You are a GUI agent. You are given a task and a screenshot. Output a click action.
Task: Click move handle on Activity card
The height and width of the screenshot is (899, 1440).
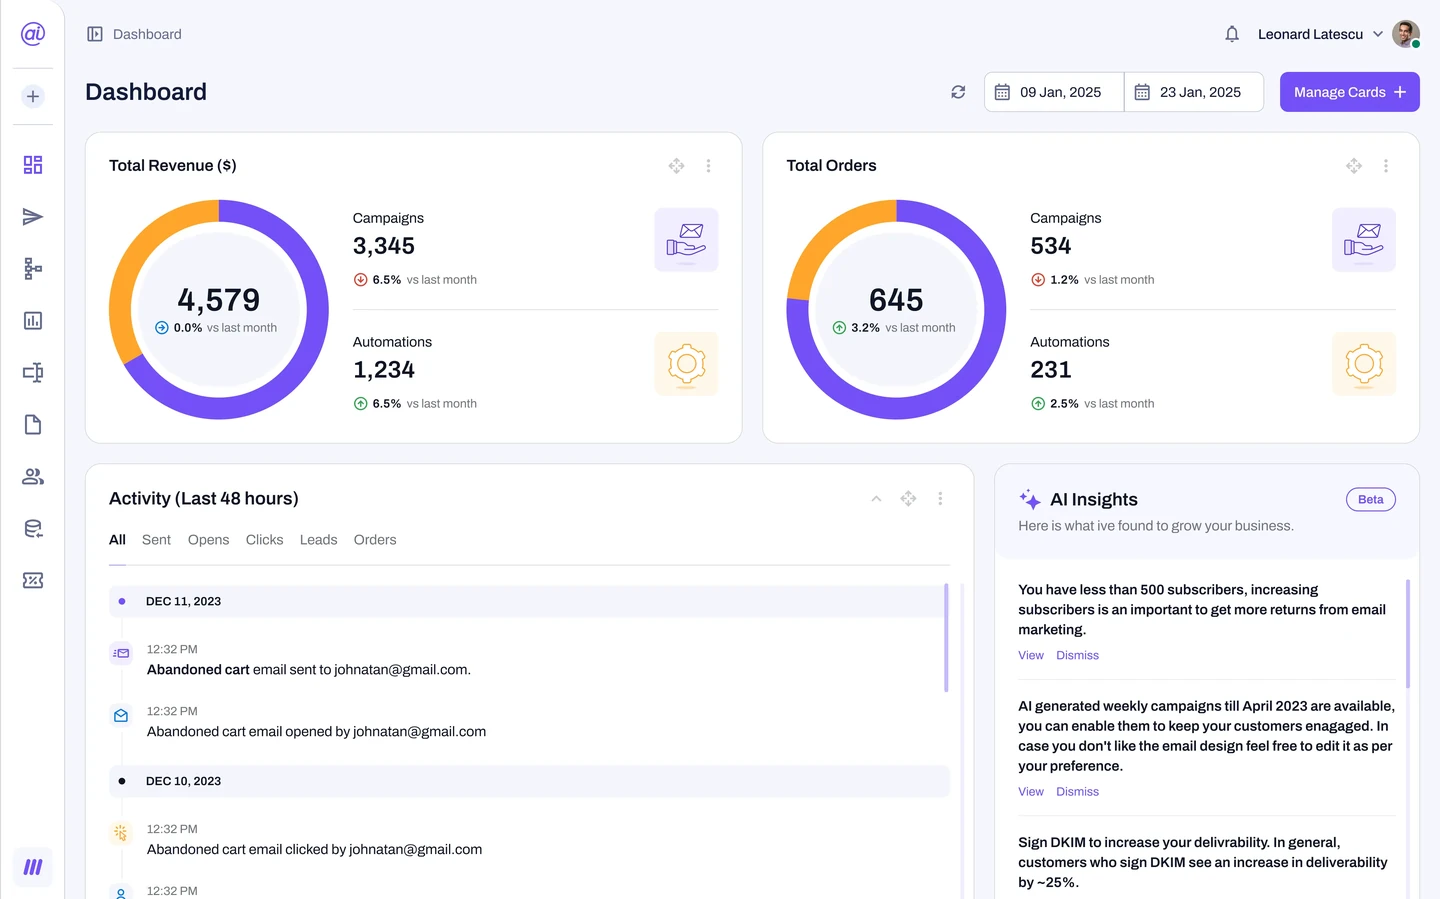[x=908, y=498]
